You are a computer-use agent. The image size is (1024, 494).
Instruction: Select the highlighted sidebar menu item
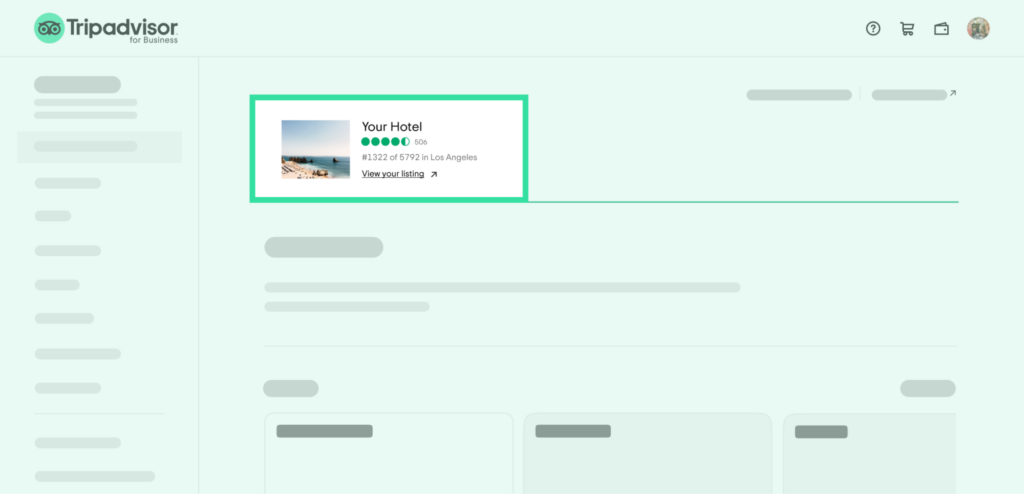(x=99, y=146)
